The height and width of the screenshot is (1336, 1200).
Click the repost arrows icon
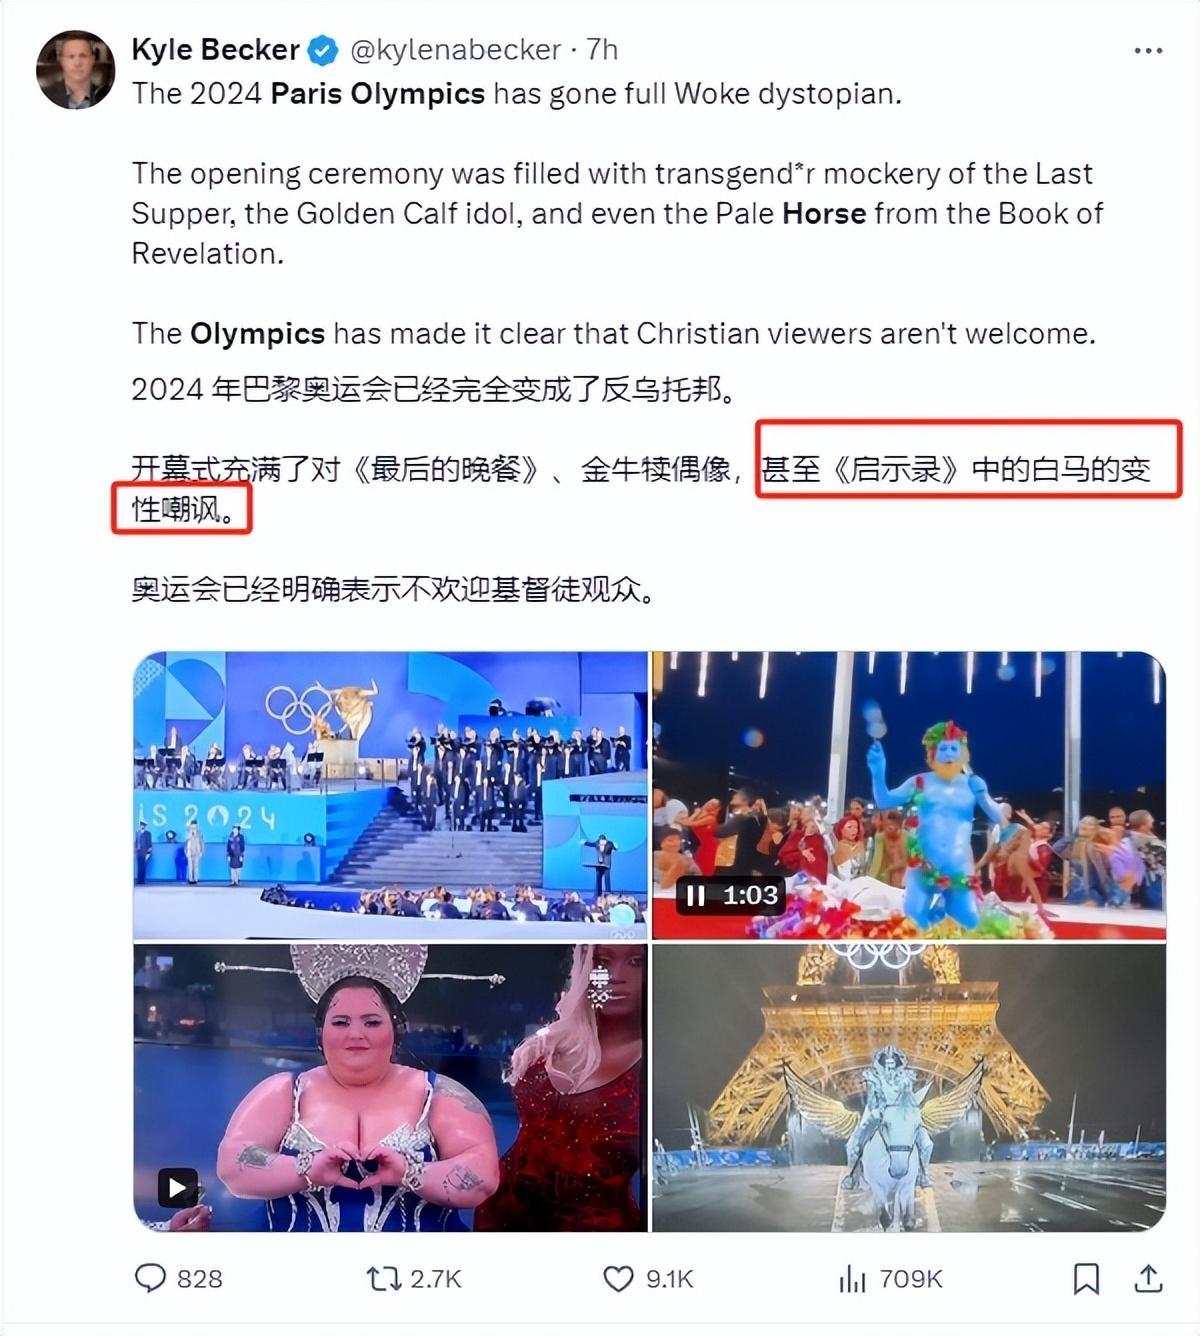[383, 1278]
